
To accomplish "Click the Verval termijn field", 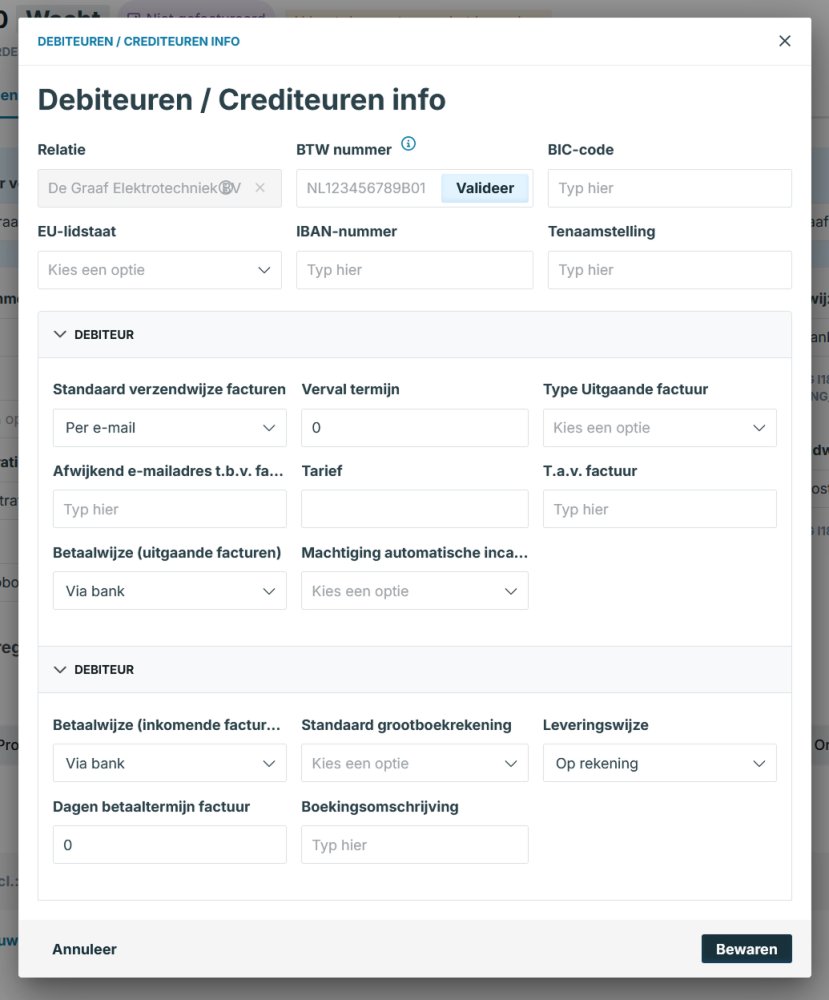I will (x=414, y=428).
